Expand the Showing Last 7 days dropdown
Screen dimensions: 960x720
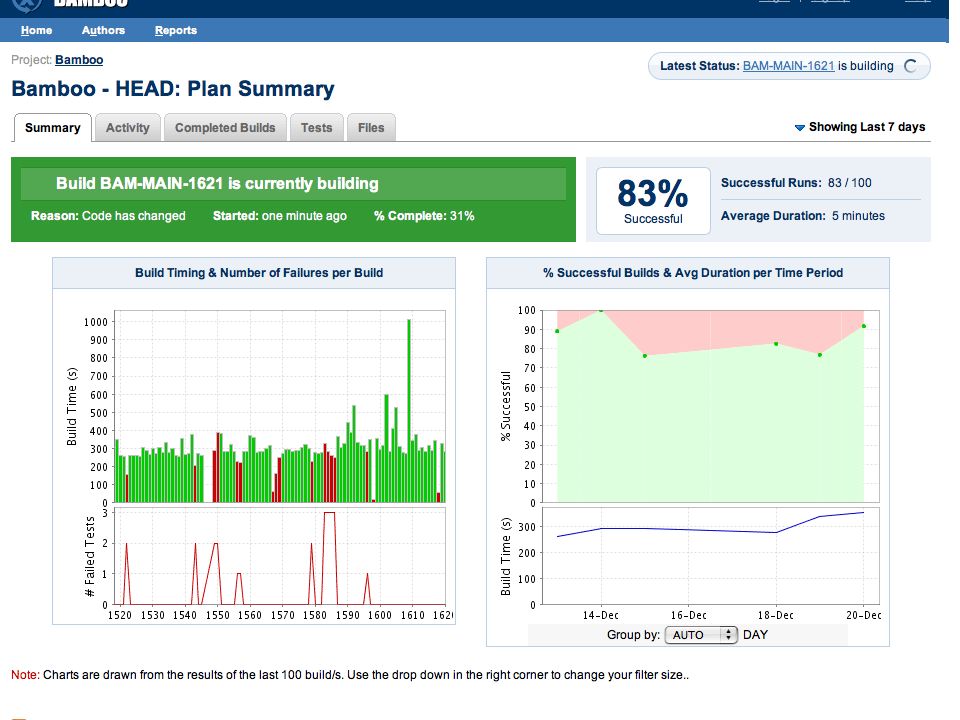[x=860, y=127]
